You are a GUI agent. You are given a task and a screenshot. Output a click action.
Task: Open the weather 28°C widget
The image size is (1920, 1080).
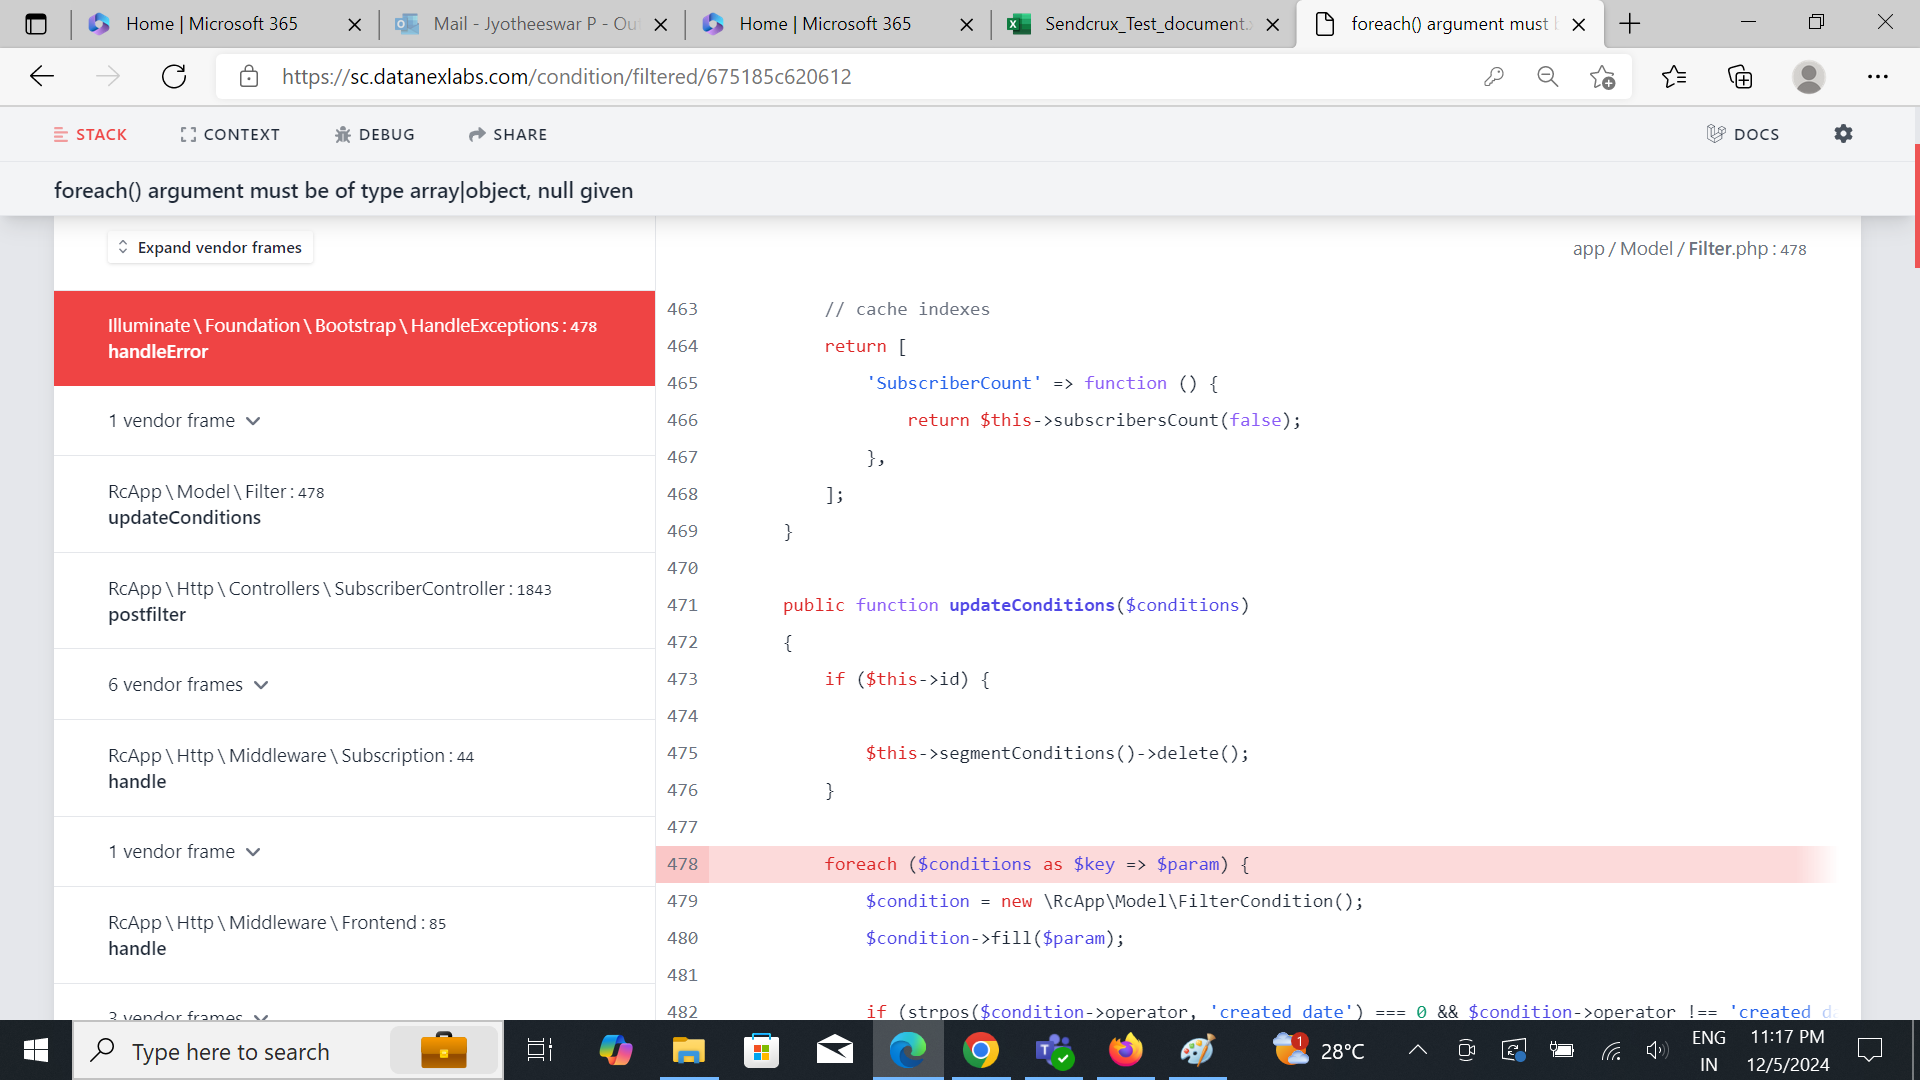pos(1320,1050)
